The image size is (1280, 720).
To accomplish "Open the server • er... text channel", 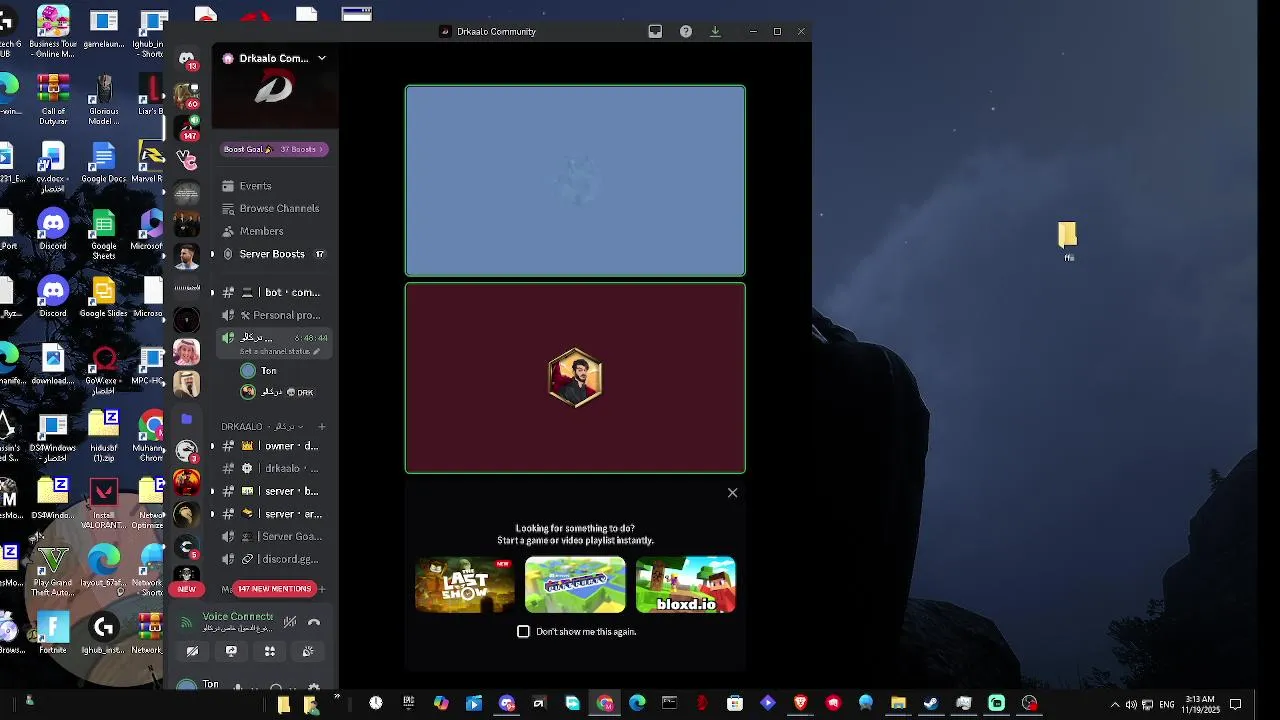I will [274, 514].
